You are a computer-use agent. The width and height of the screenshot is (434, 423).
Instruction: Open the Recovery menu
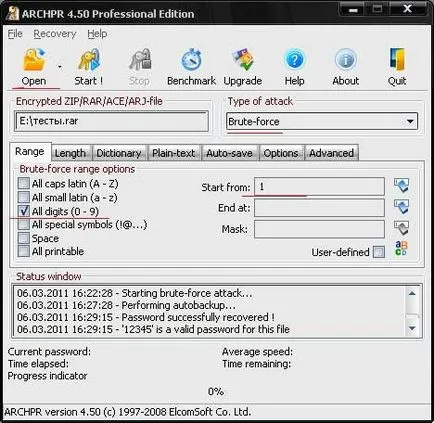pos(55,34)
